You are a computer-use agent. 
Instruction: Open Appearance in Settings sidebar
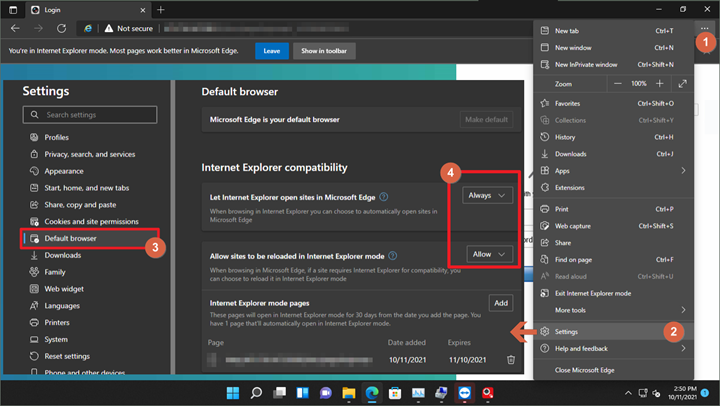[91, 171]
